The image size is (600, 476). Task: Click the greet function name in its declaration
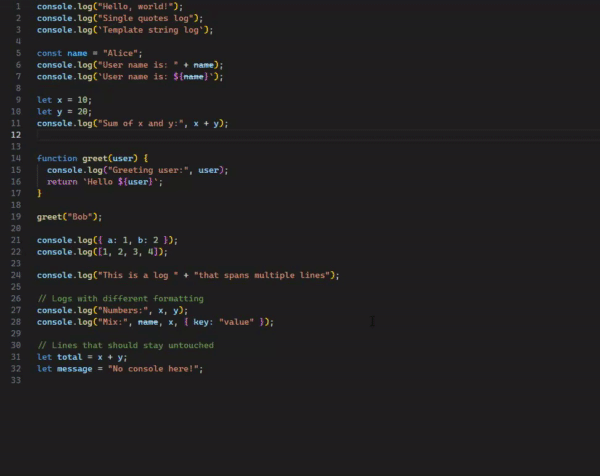tap(95, 158)
